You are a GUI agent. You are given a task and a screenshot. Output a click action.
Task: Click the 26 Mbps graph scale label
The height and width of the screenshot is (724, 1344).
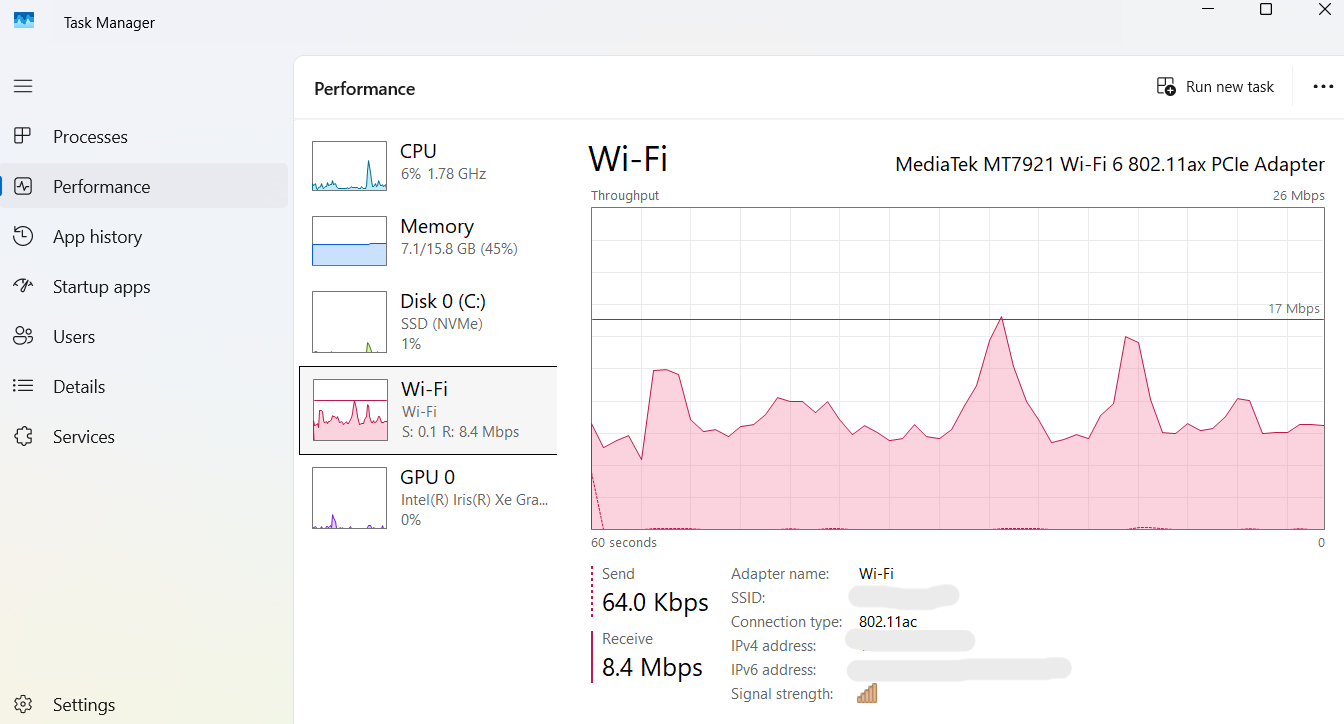pyautogui.click(x=1299, y=195)
